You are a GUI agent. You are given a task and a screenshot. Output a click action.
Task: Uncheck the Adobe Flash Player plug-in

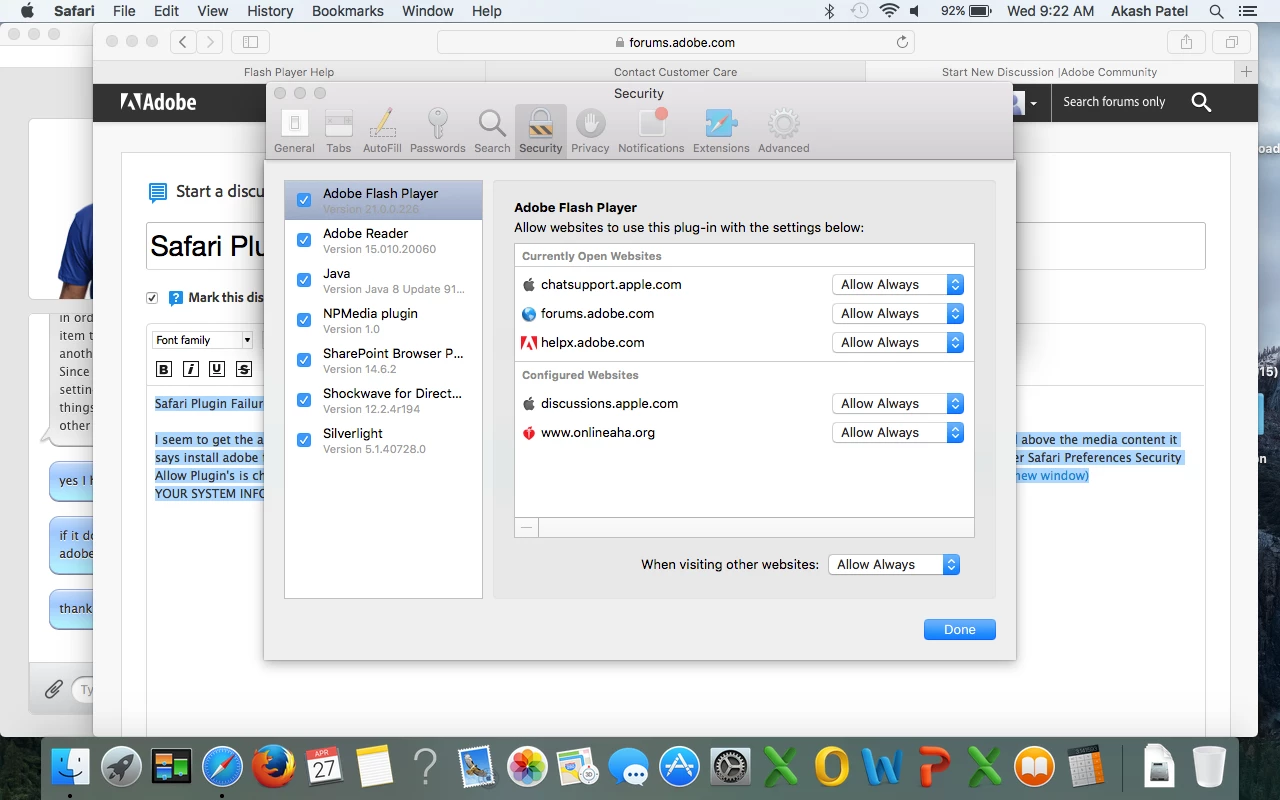[304, 200]
